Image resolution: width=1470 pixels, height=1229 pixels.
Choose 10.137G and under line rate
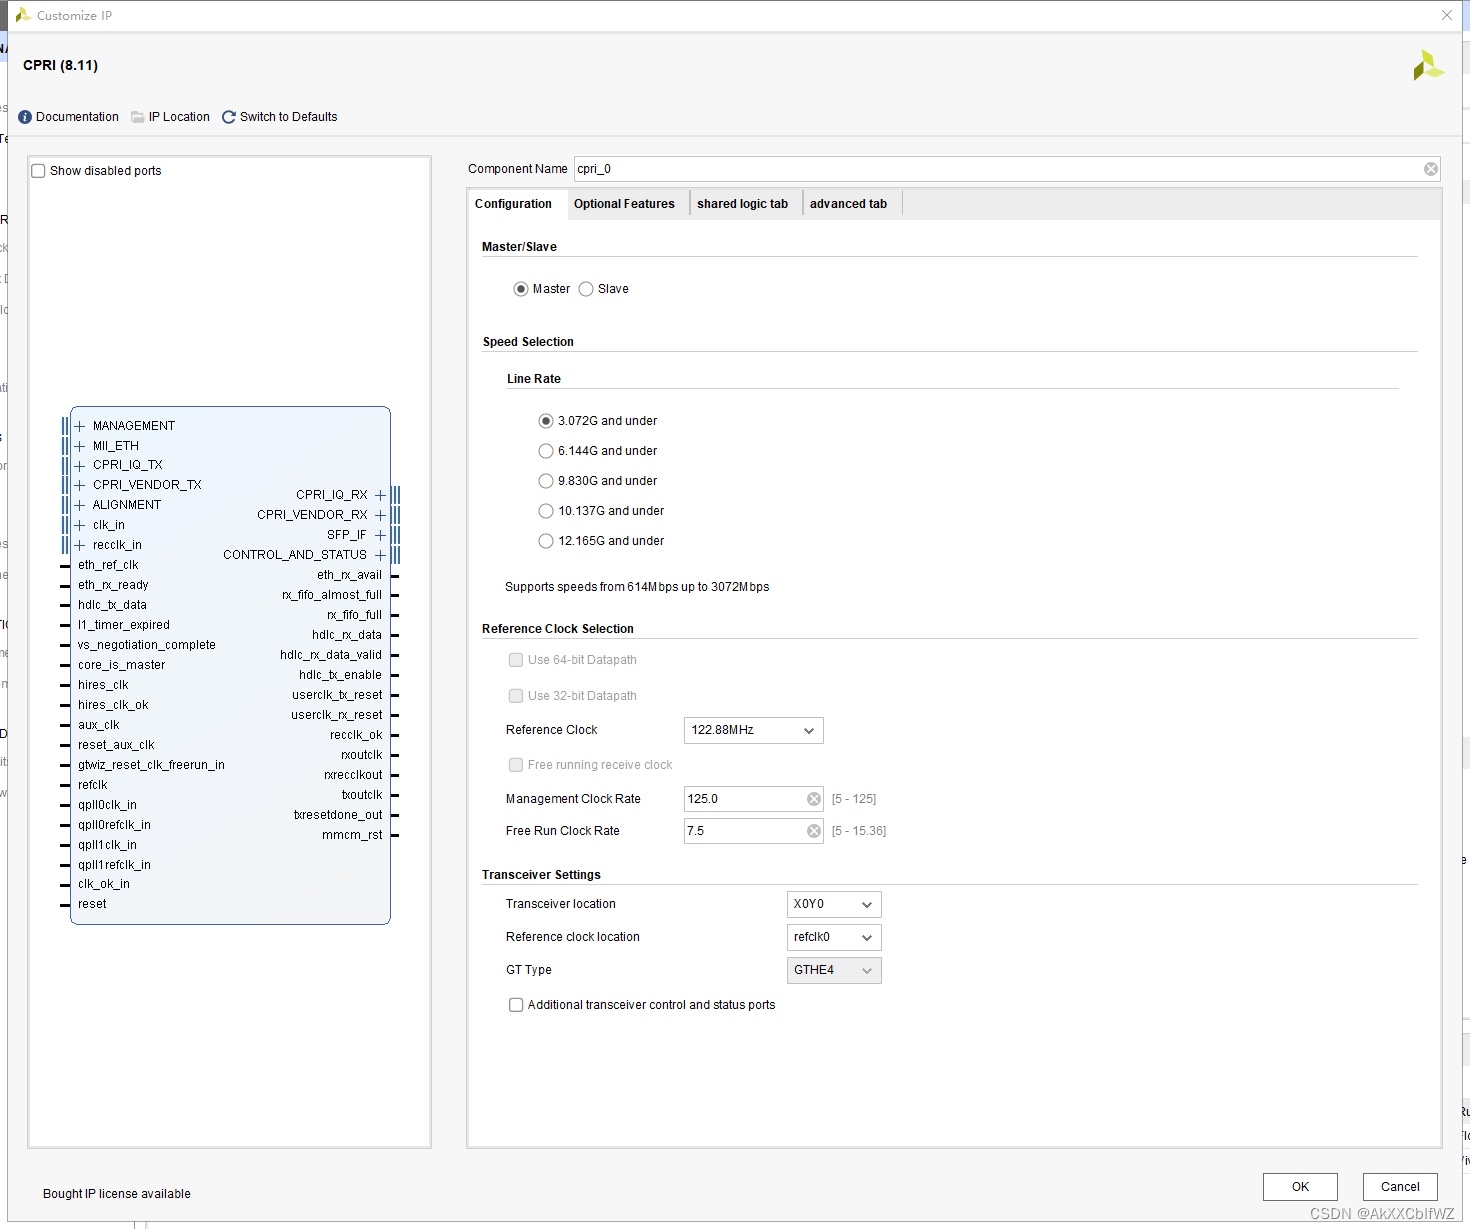pyautogui.click(x=546, y=511)
